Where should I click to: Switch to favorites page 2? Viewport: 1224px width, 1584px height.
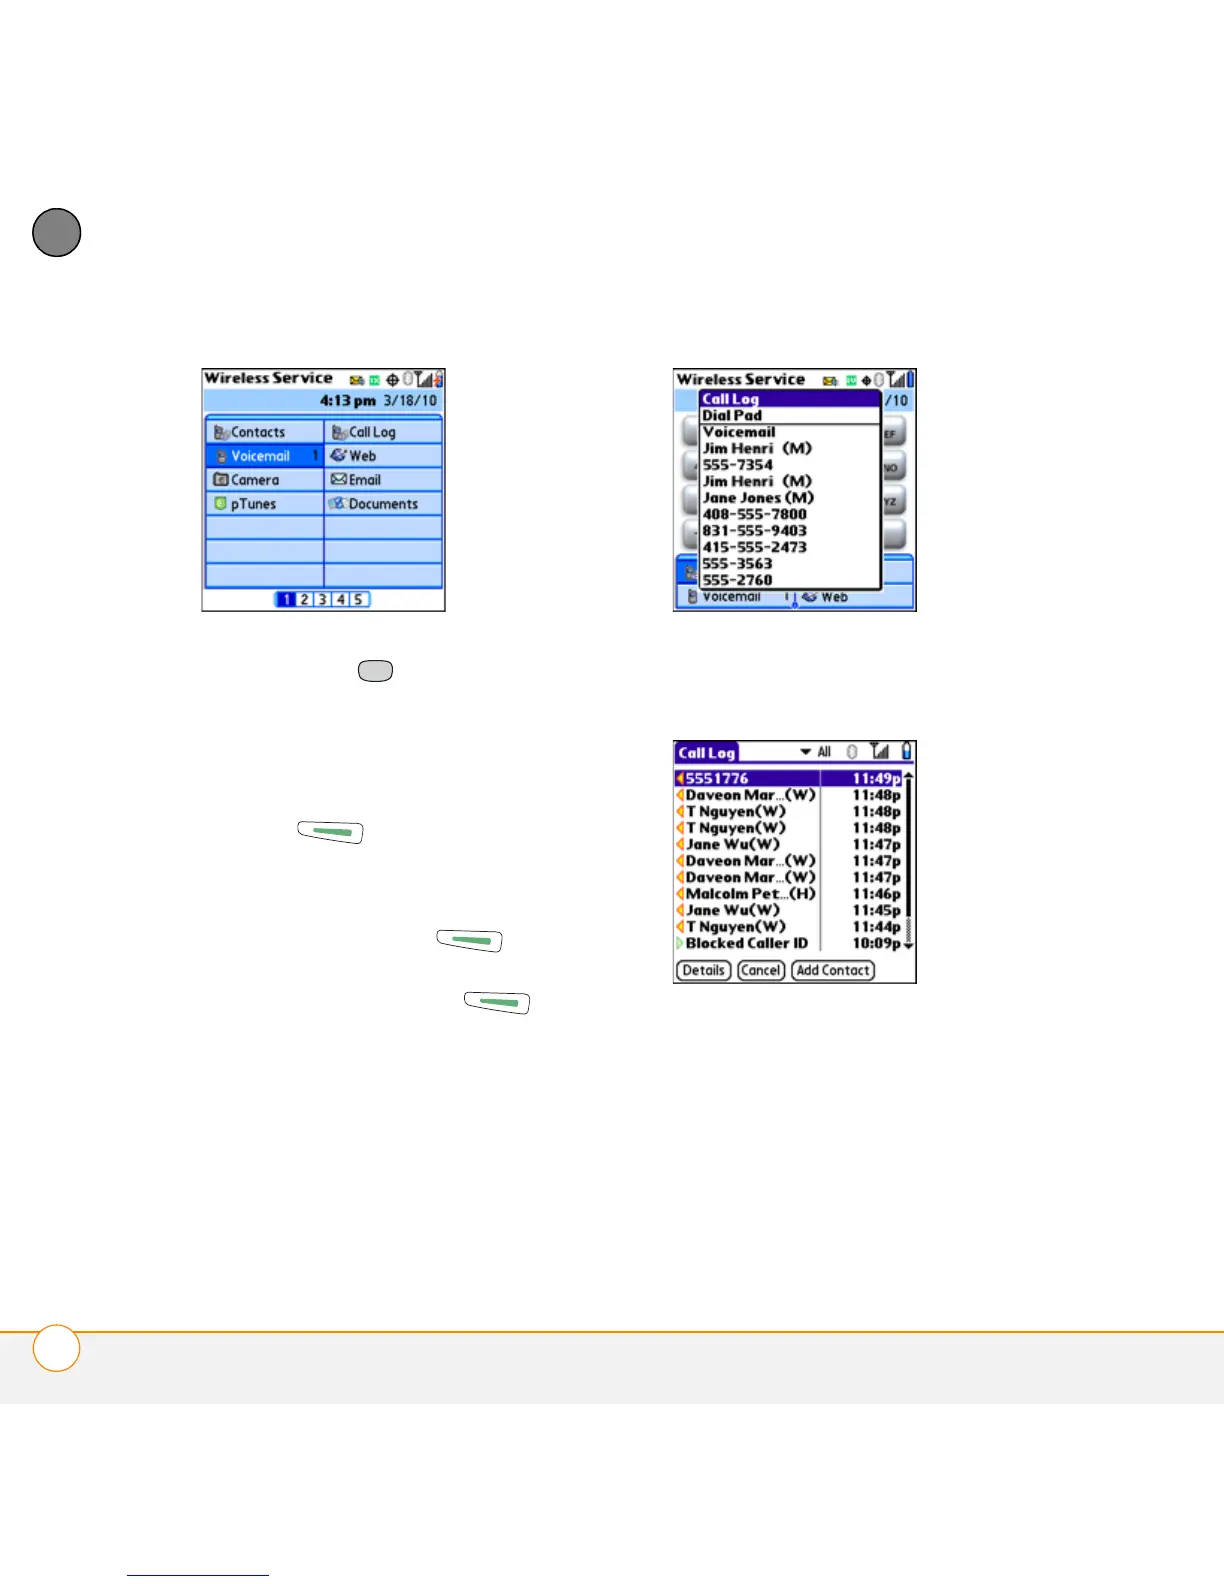point(304,599)
